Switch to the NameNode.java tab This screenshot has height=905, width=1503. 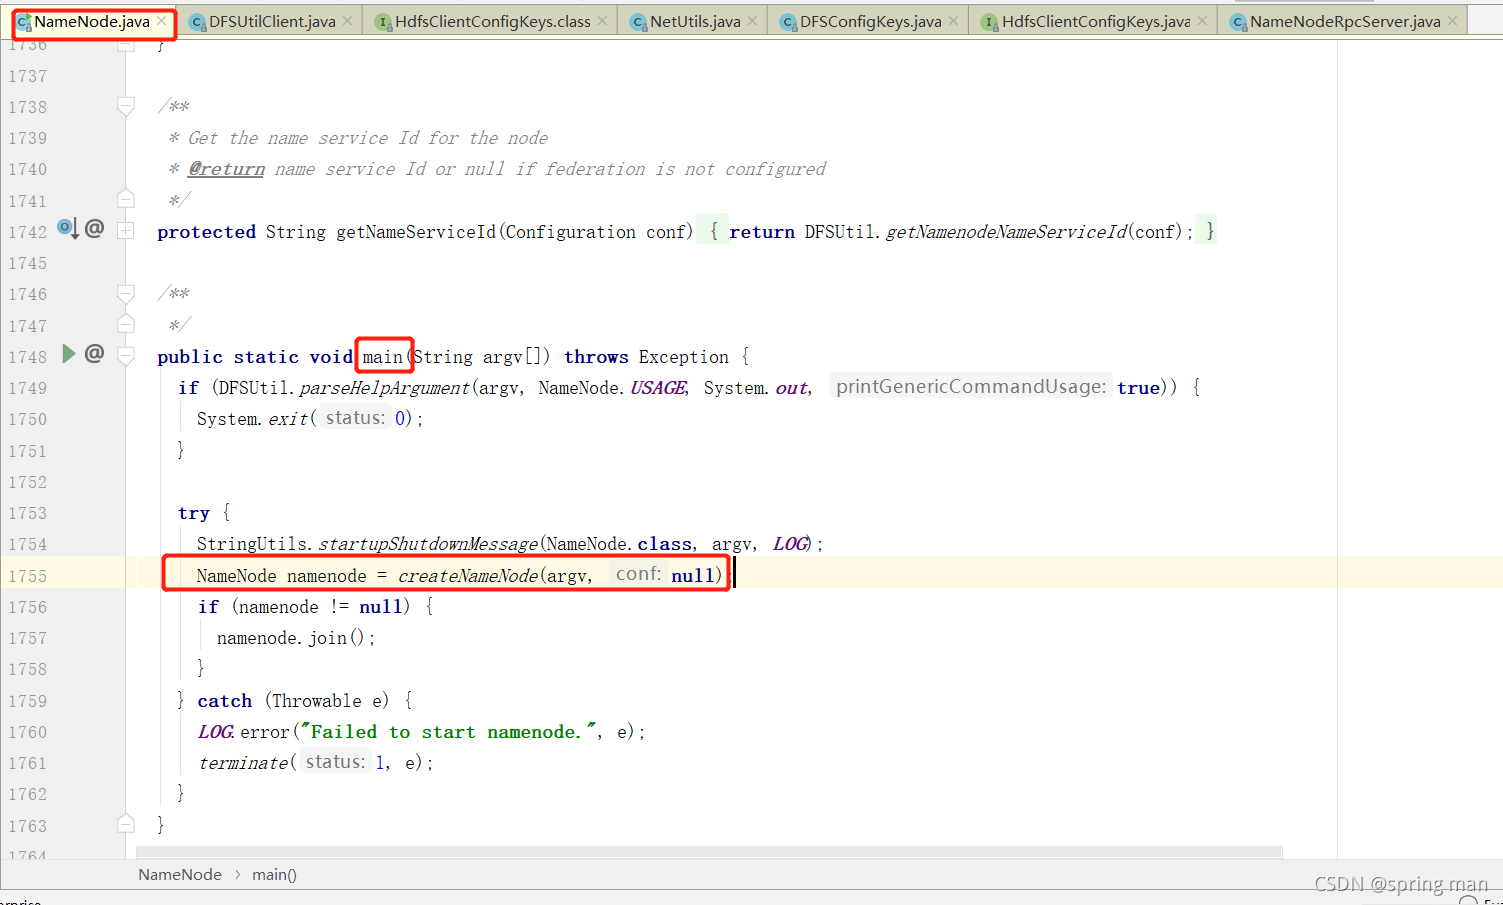coord(92,21)
